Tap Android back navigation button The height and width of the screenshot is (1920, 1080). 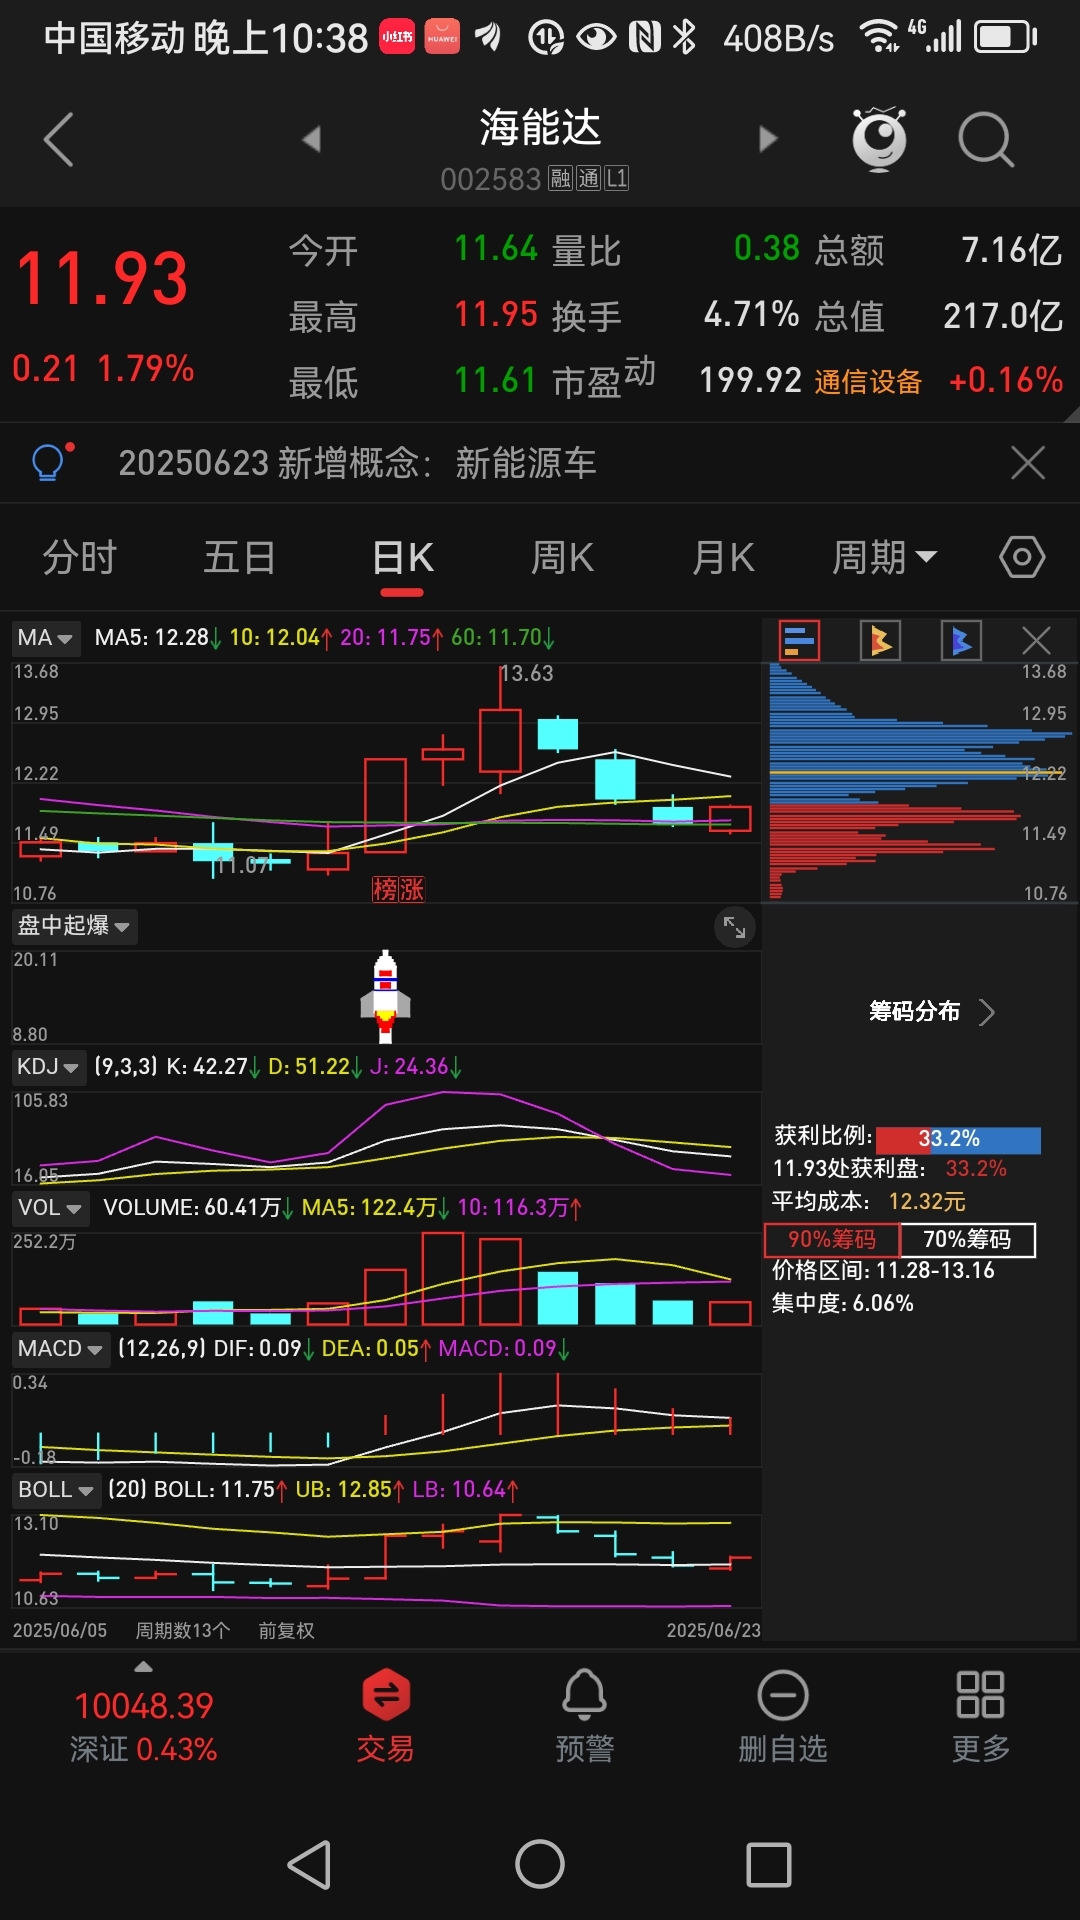pyautogui.click(x=309, y=1865)
